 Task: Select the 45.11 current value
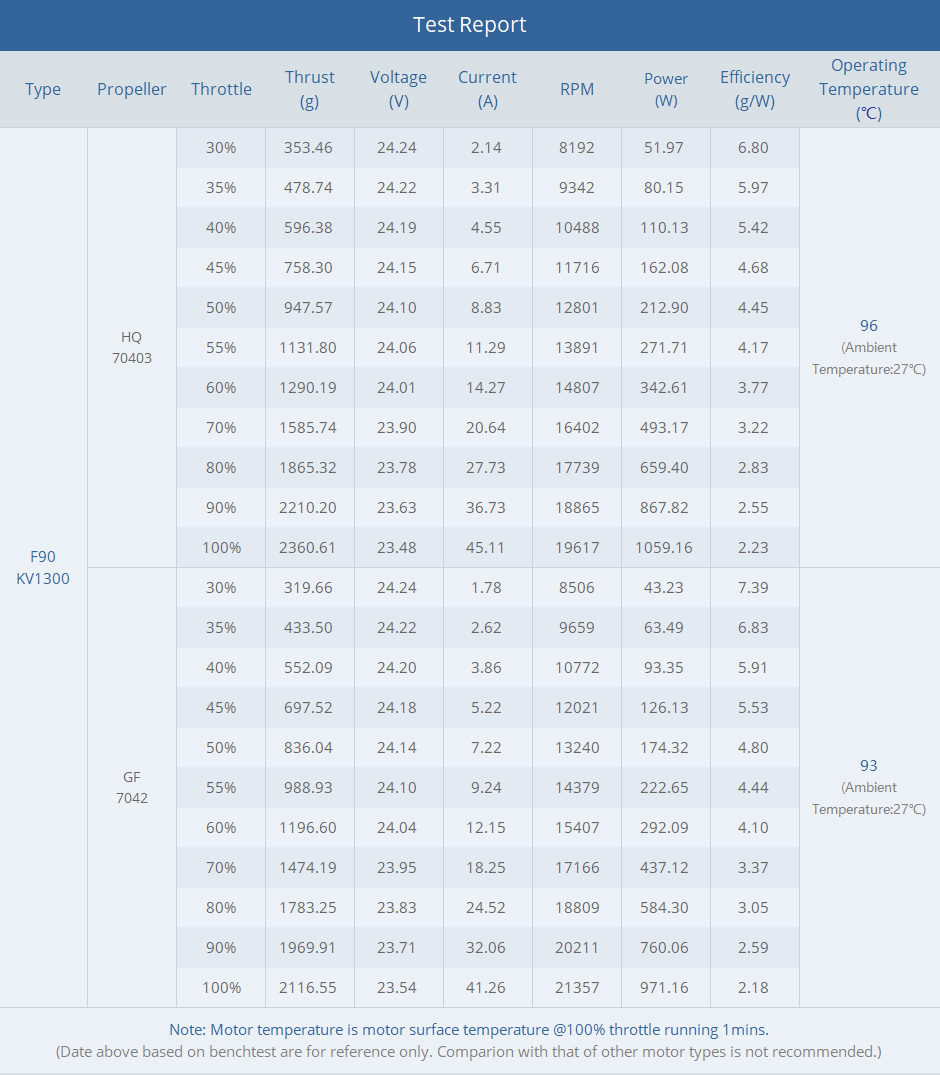487,547
